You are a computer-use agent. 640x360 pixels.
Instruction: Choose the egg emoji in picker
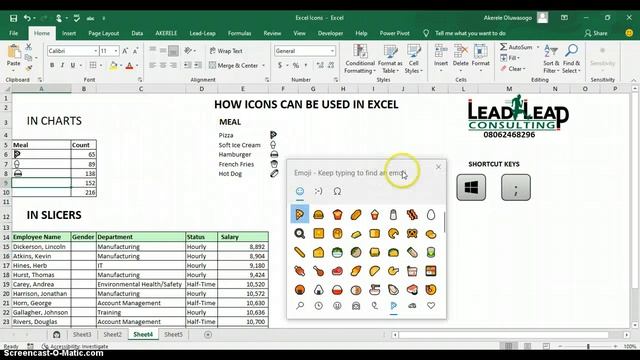(x=431, y=214)
